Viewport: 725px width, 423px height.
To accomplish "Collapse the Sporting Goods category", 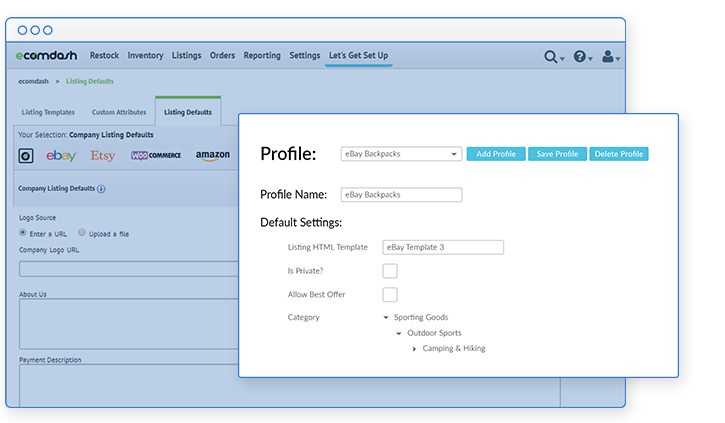I will (x=386, y=318).
